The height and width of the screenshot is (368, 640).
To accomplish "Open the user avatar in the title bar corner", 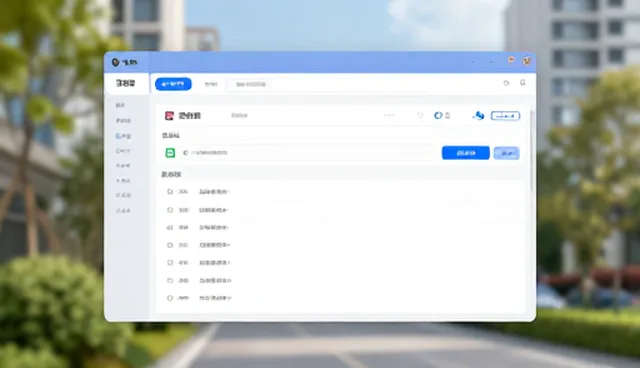I will tap(527, 61).
